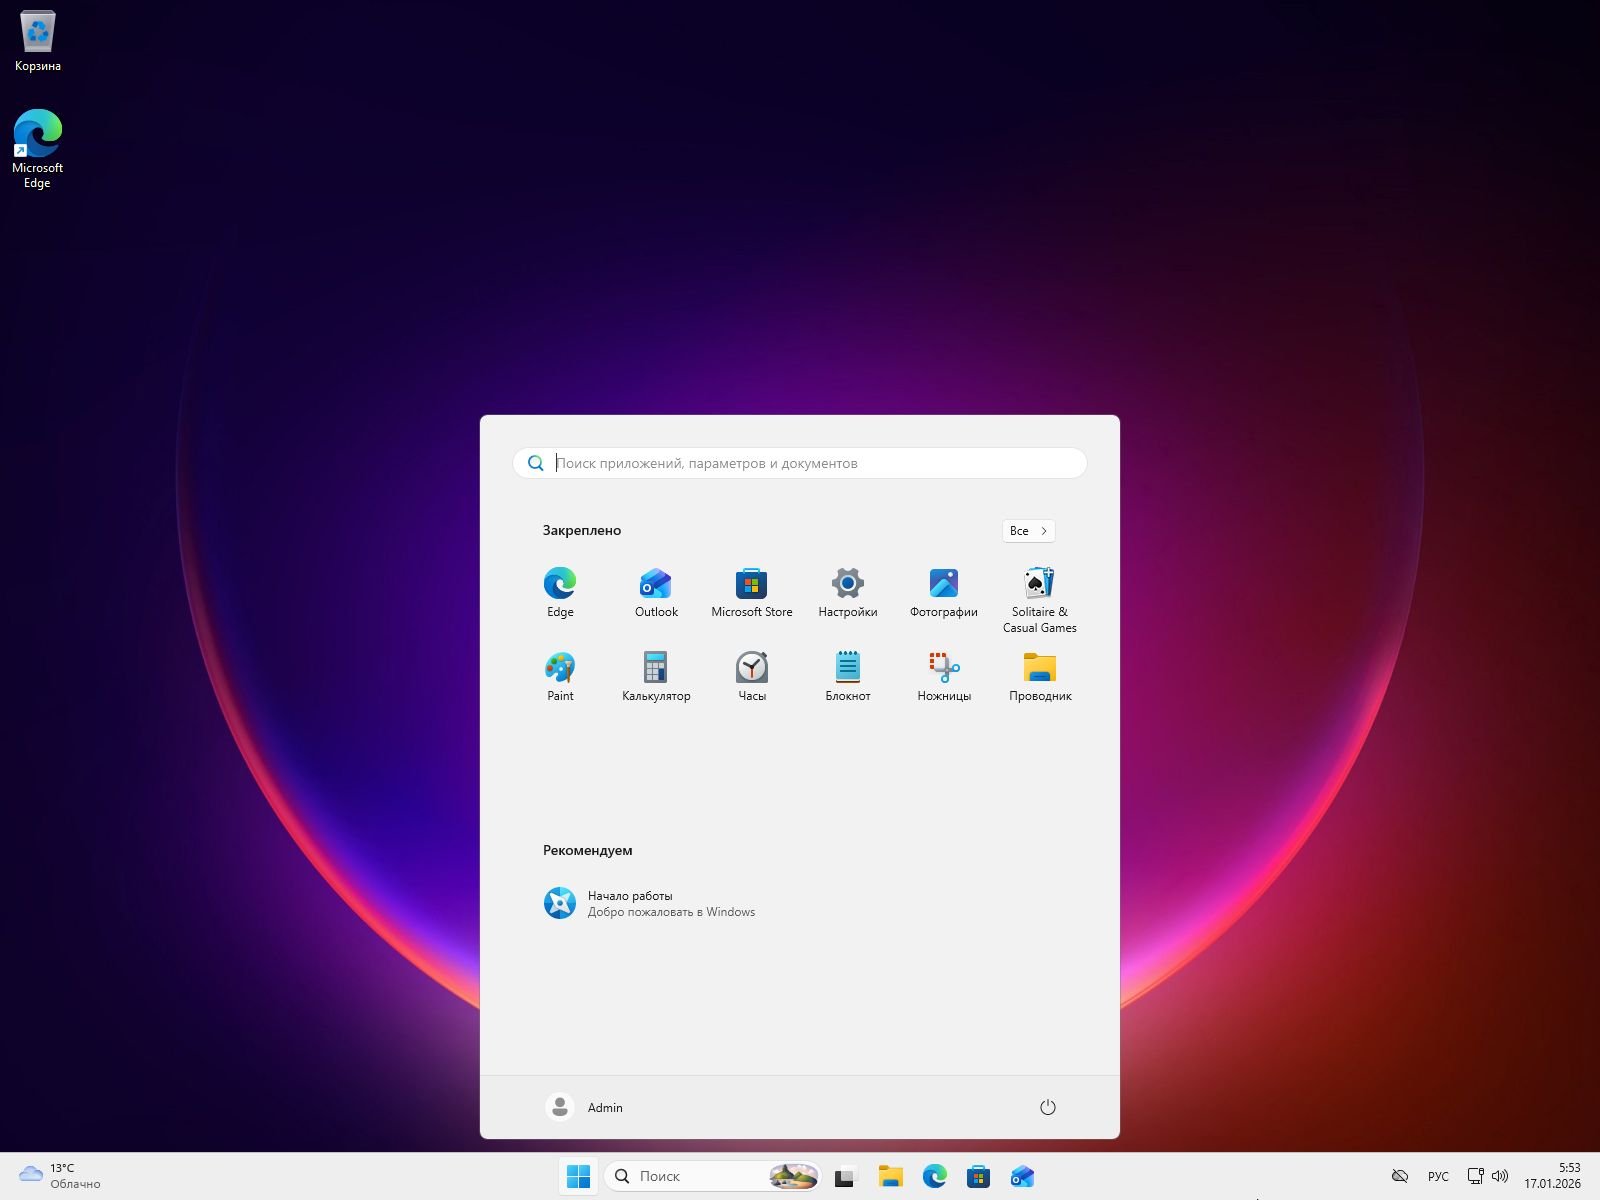Click the Windows Start button on taskbar

(x=578, y=1176)
